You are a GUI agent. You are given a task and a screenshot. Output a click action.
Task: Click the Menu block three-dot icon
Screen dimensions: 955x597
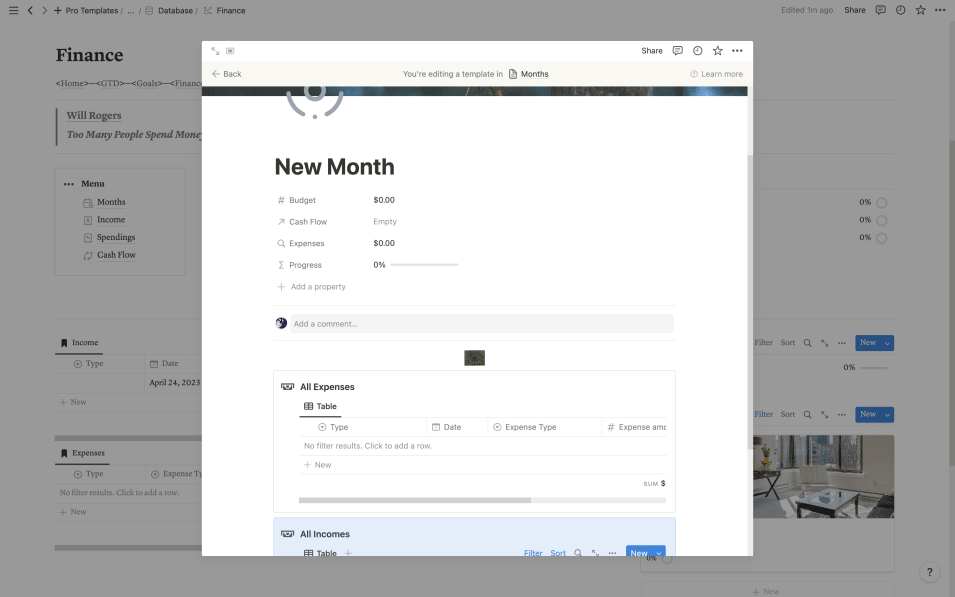tap(69, 184)
